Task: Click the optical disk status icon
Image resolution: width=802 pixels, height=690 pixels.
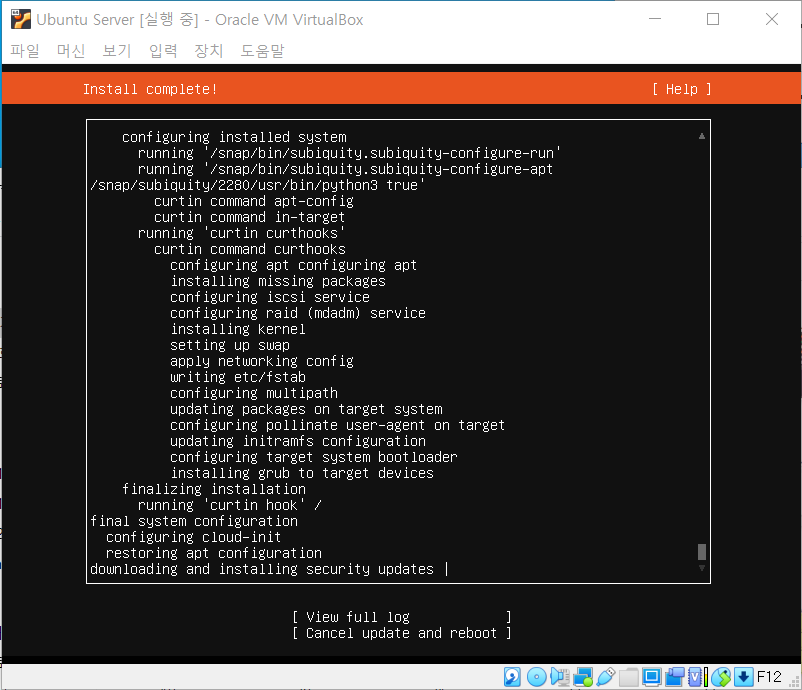Action: tap(536, 677)
